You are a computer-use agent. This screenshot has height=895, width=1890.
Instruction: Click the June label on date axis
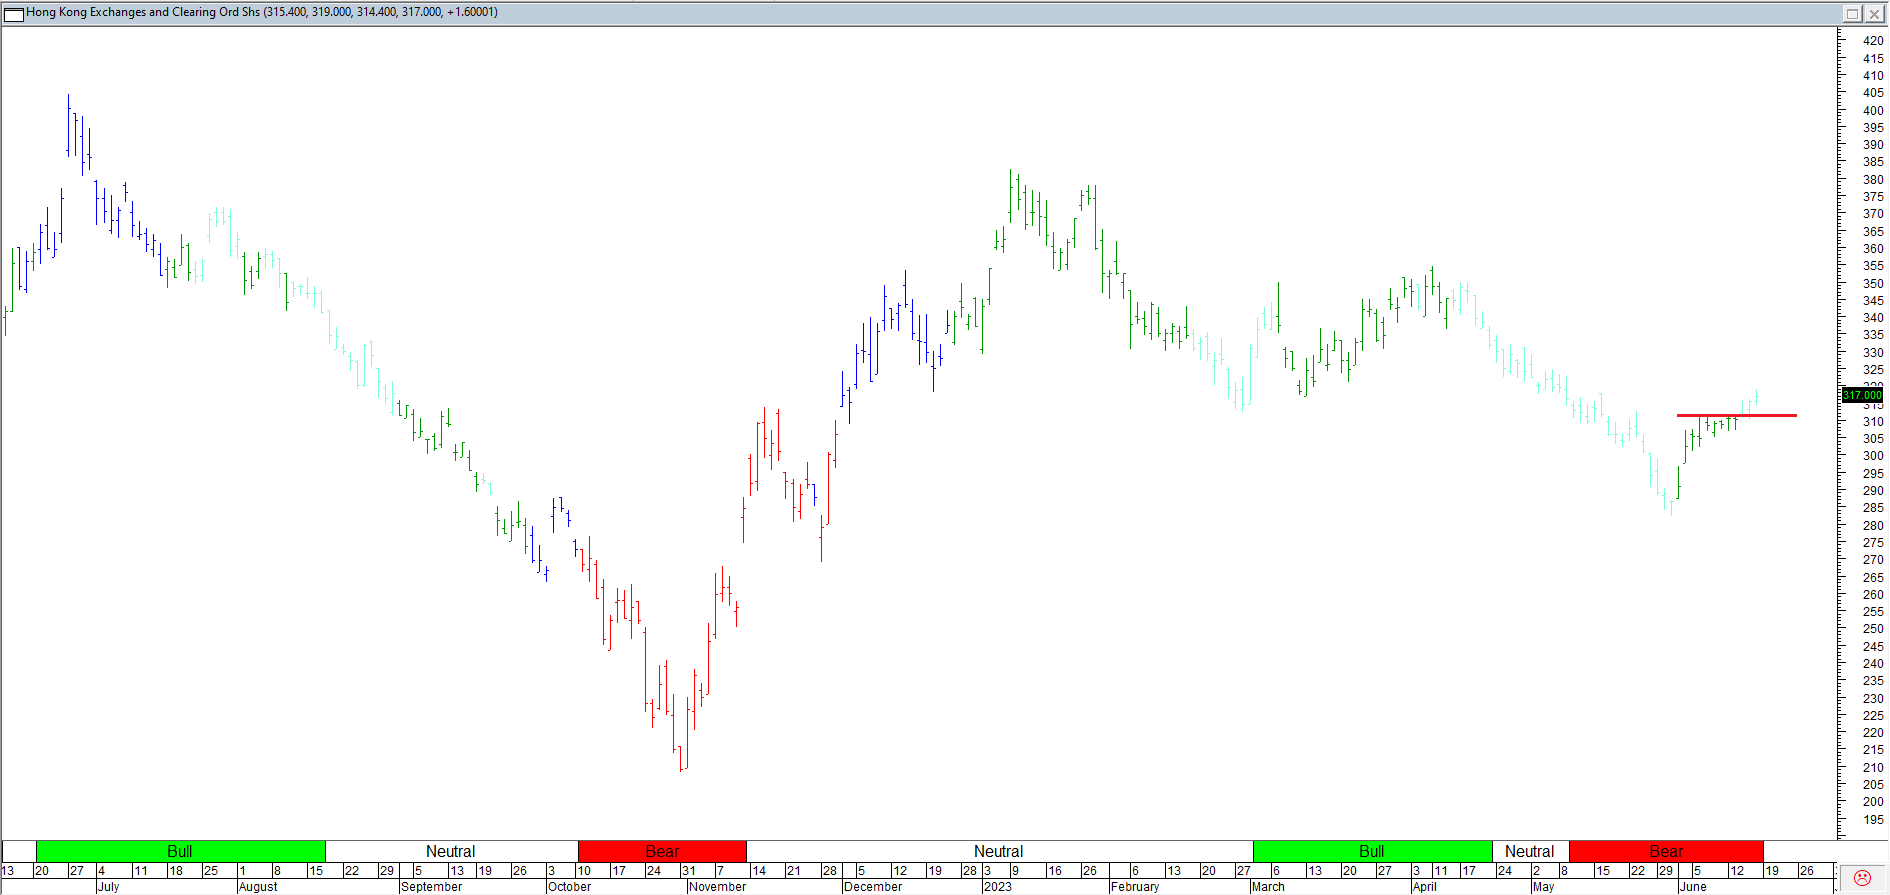point(1693,887)
